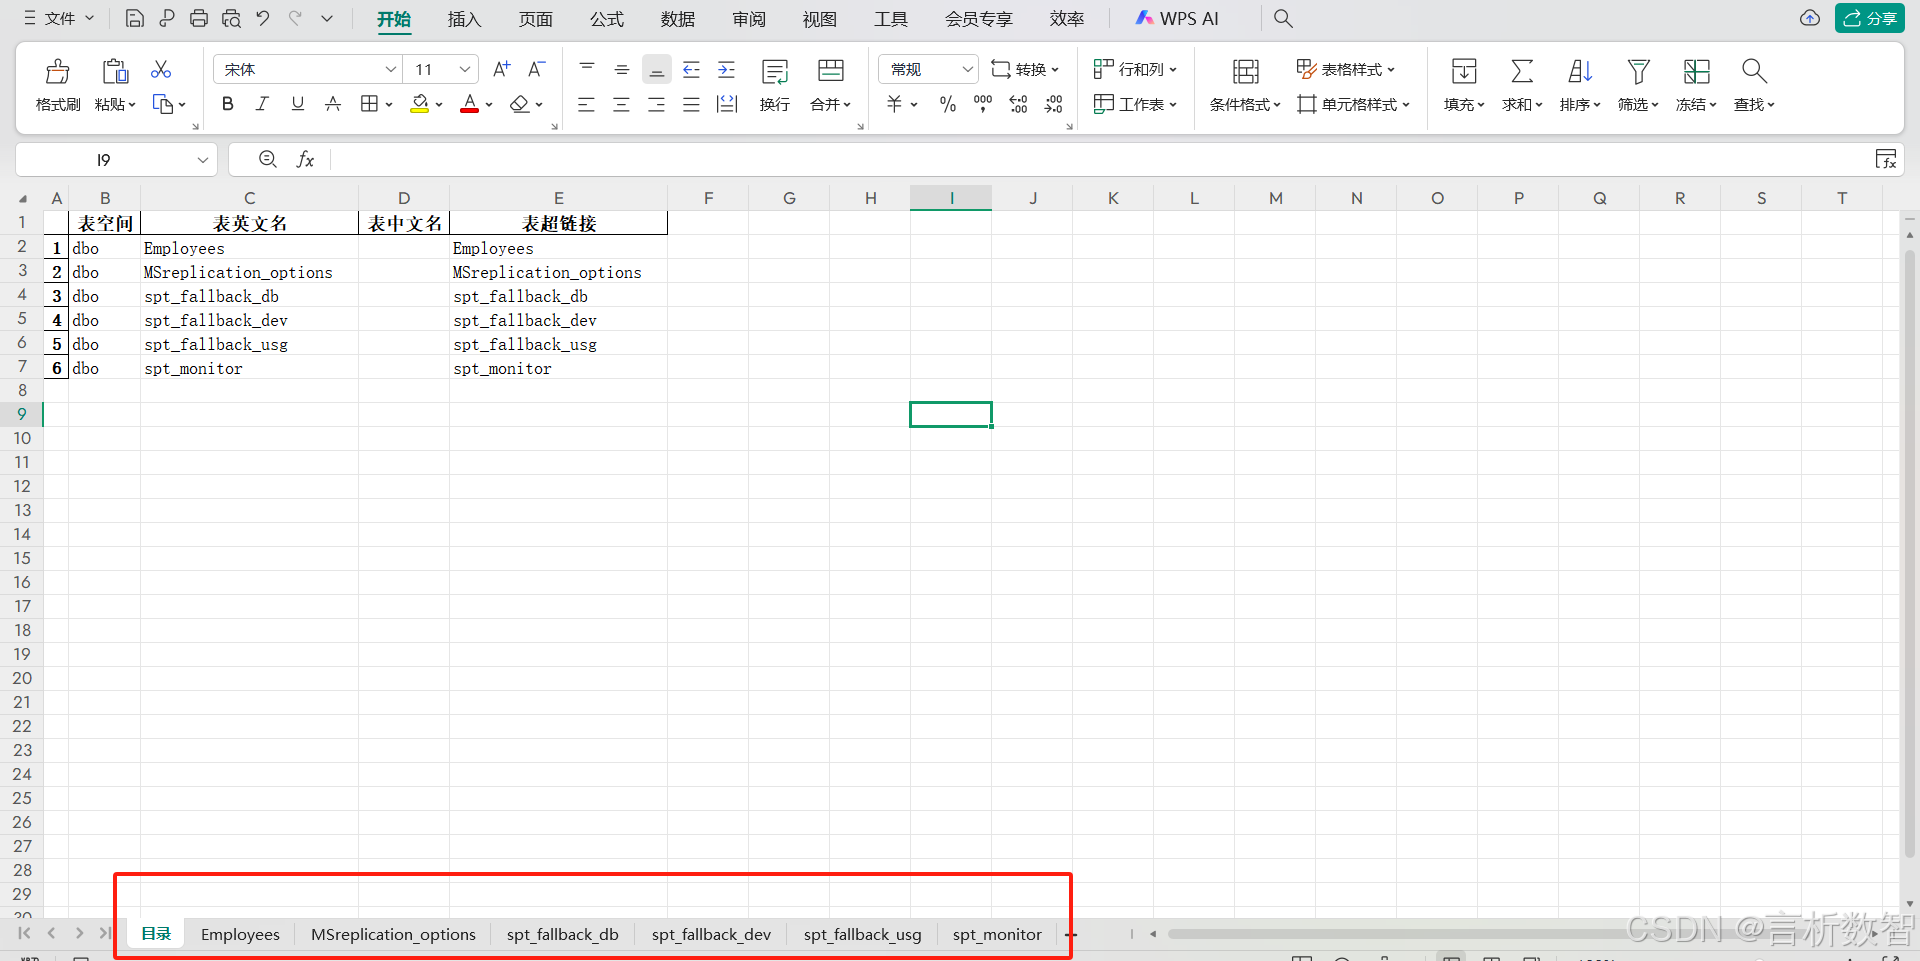Click the 分享 share button
The image size is (1920, 961).
[1869, 18]
